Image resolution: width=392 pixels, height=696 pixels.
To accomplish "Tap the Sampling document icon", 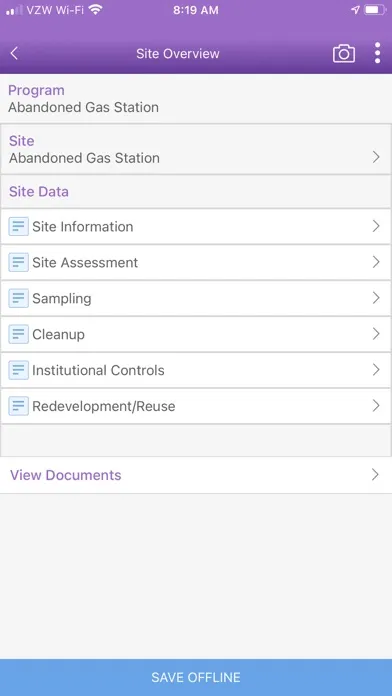I will (x=19, y=299).
